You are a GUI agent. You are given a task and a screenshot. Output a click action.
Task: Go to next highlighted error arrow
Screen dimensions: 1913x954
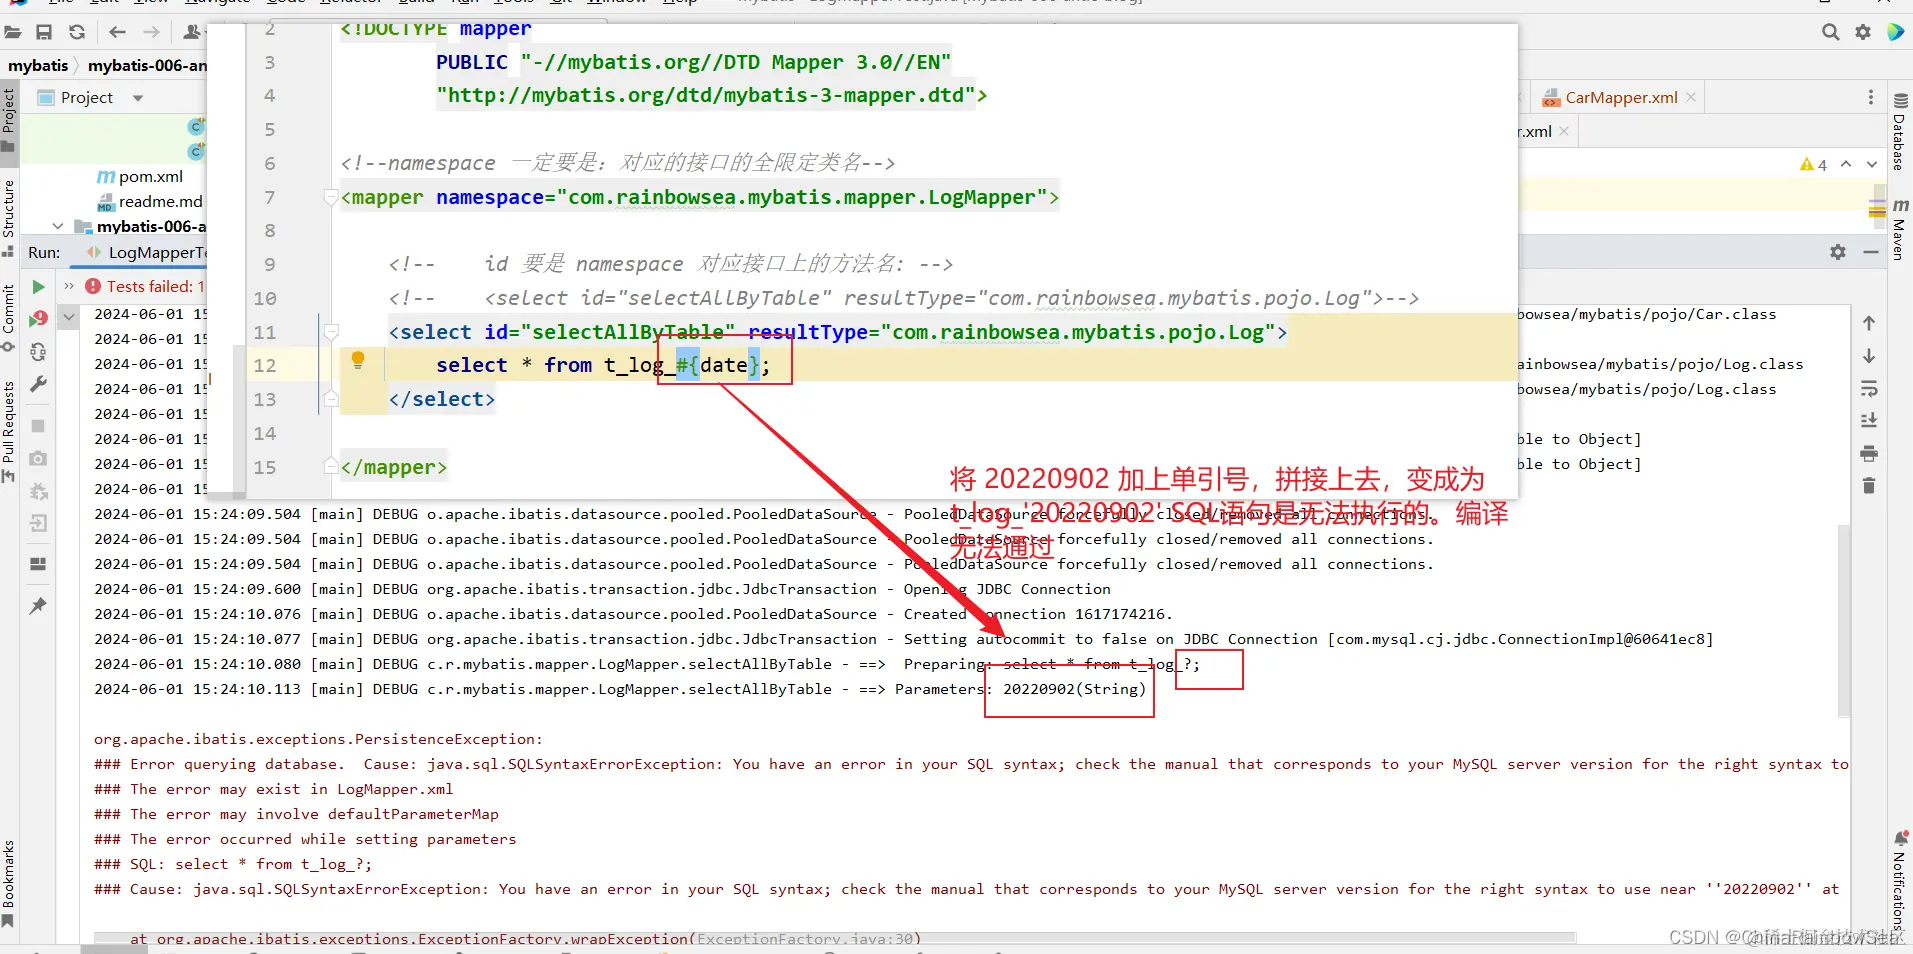1872,164
